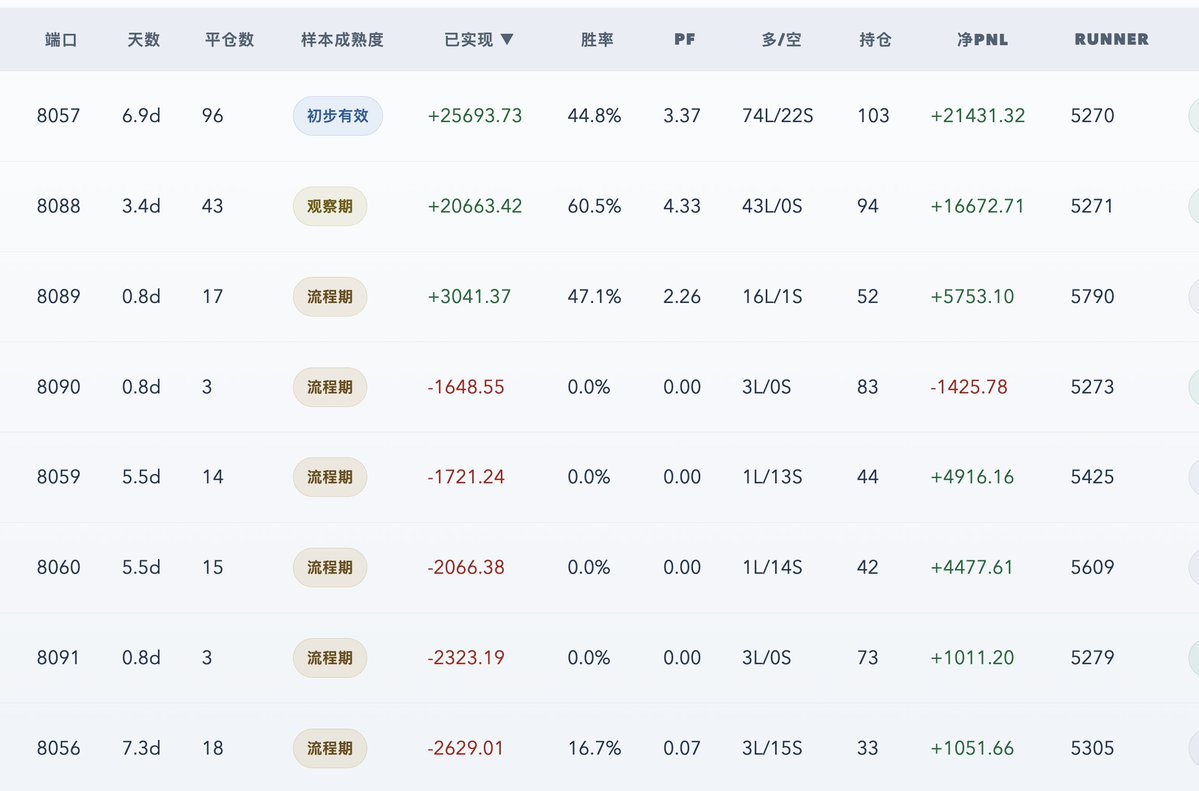Screen dimensions: 1199x791
Task: Click the 端口 column header
Action: click(x=61, y=40)
